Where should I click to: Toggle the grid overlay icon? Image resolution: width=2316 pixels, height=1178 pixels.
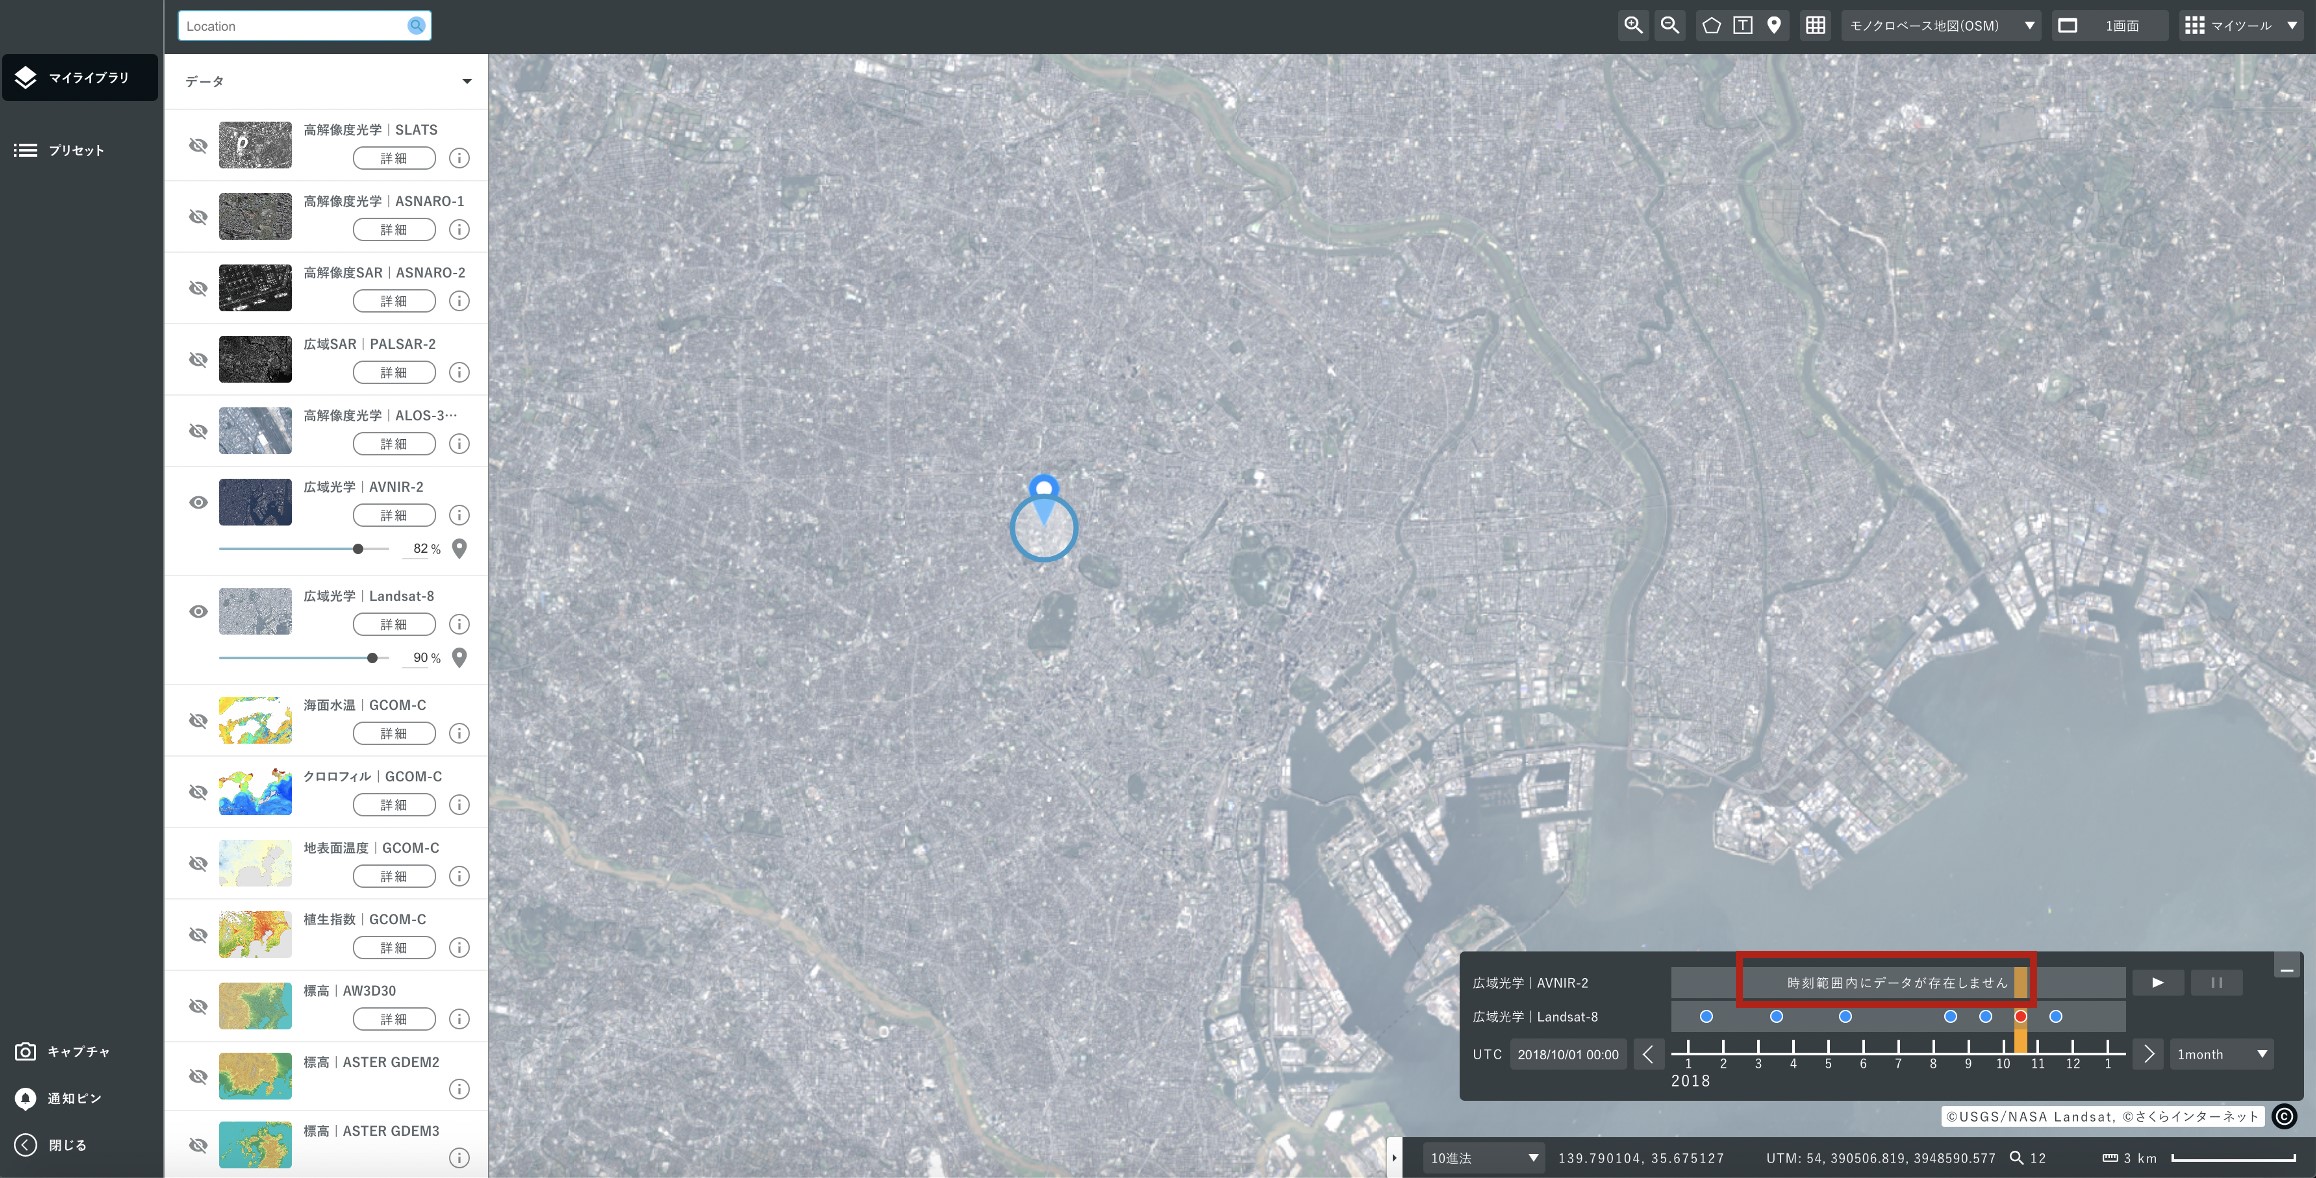[1816, 26]
